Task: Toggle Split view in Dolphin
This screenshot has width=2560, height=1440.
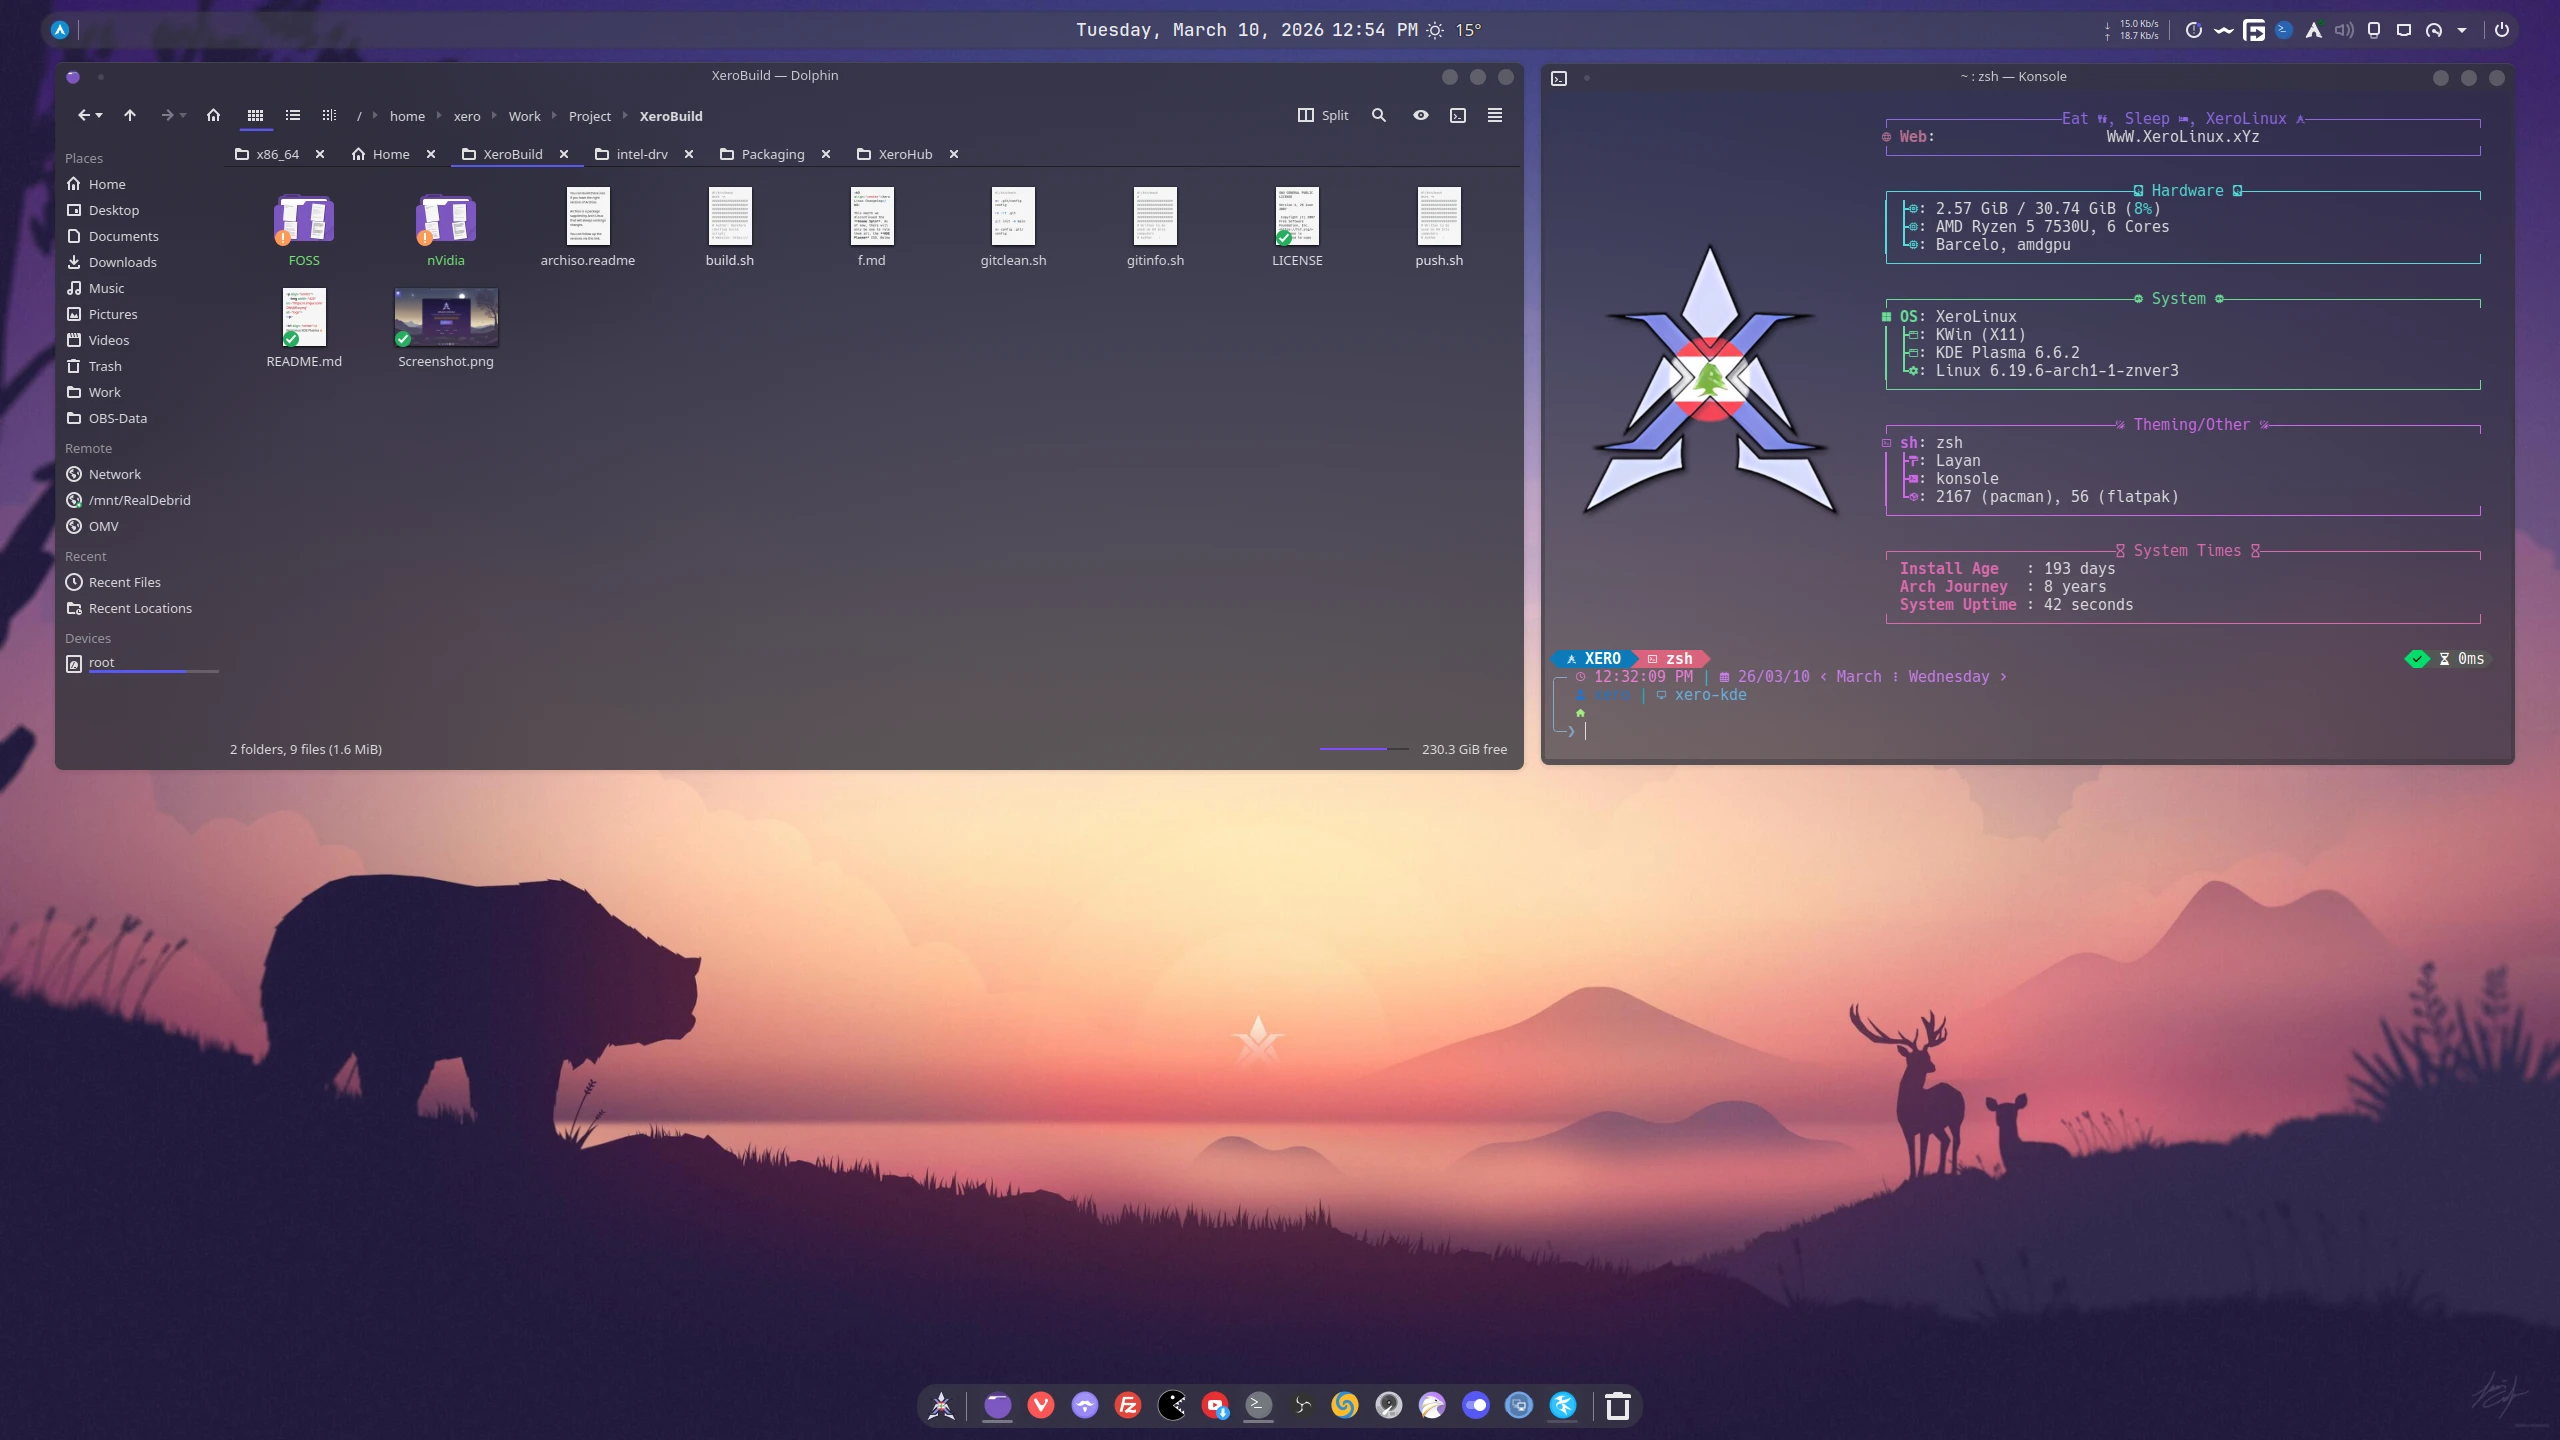Action: point(1323,116)
